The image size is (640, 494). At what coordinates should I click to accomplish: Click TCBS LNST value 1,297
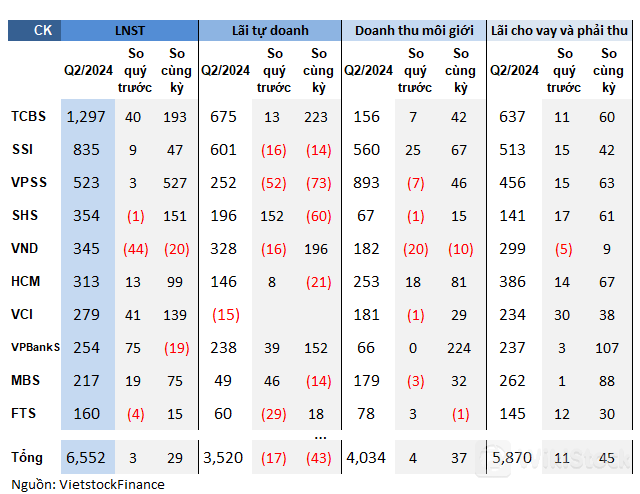pyautogui.click(x=86, y=117)
